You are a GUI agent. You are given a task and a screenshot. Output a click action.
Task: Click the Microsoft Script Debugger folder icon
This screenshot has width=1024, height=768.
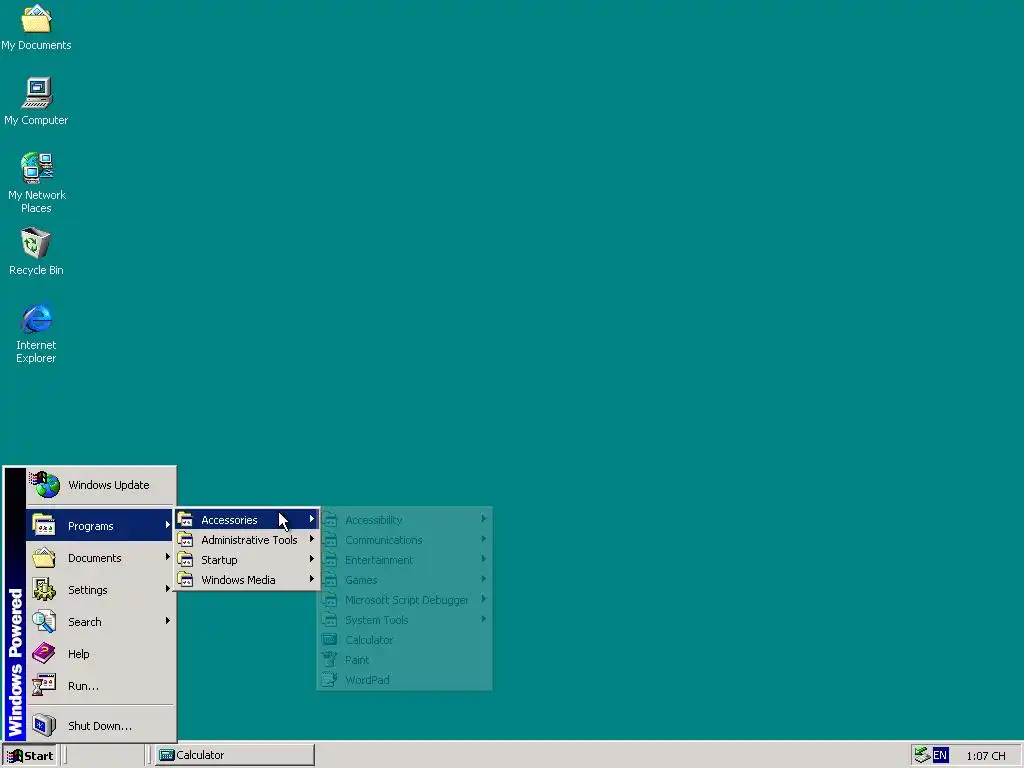tap(330, 600)
